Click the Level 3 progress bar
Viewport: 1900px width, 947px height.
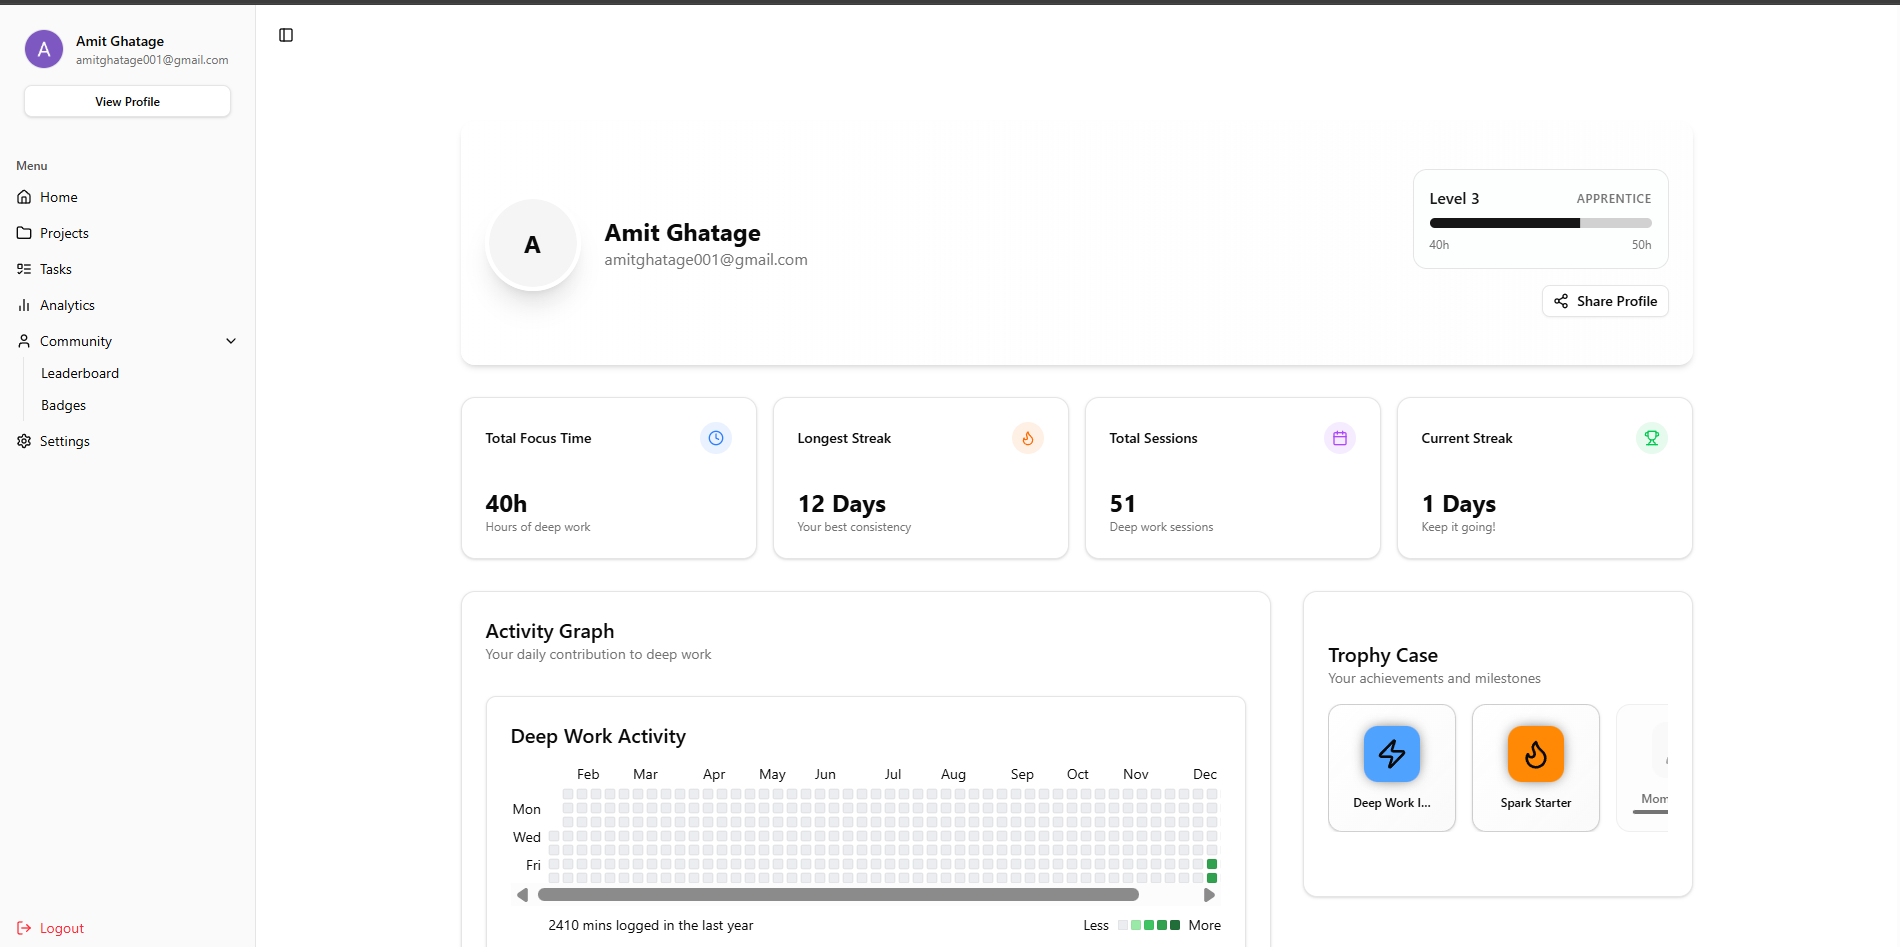pos(1540,223)
